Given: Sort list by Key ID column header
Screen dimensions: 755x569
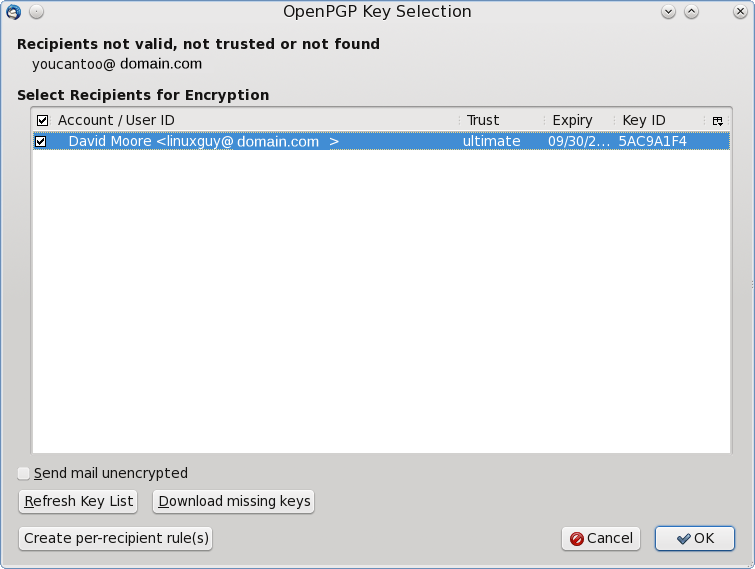Looking at the screenshot, I should coord(644,120).
